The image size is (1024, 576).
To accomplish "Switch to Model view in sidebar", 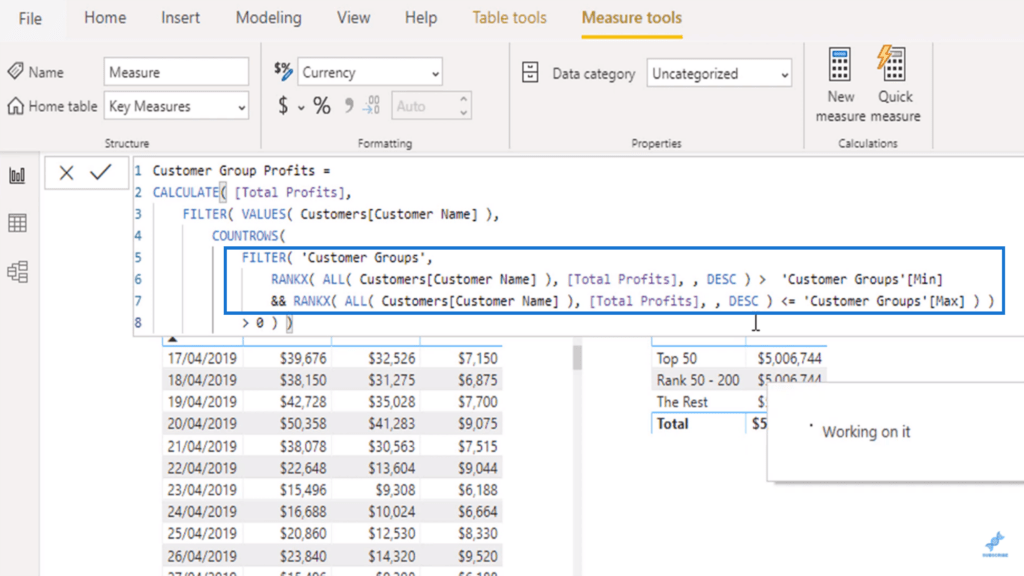I will click(x=18, y=272).
